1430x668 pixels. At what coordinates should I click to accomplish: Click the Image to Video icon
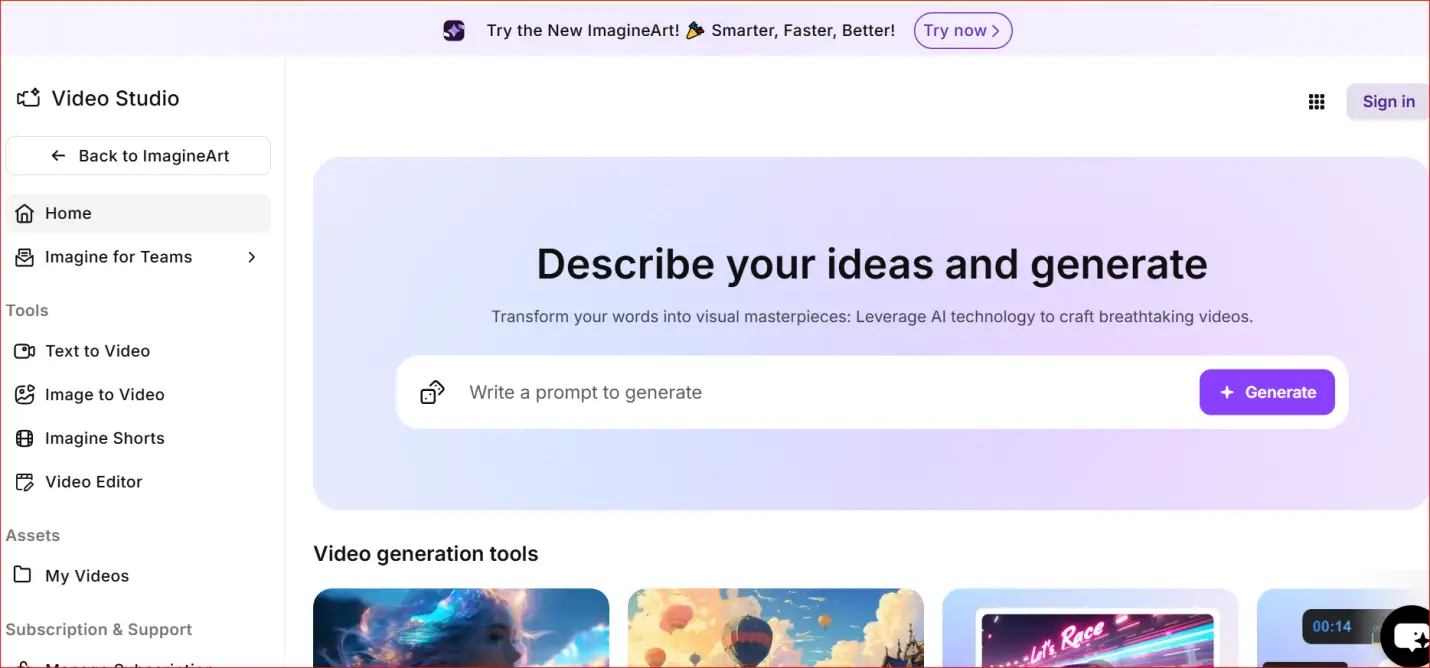[x=25, y=395]
